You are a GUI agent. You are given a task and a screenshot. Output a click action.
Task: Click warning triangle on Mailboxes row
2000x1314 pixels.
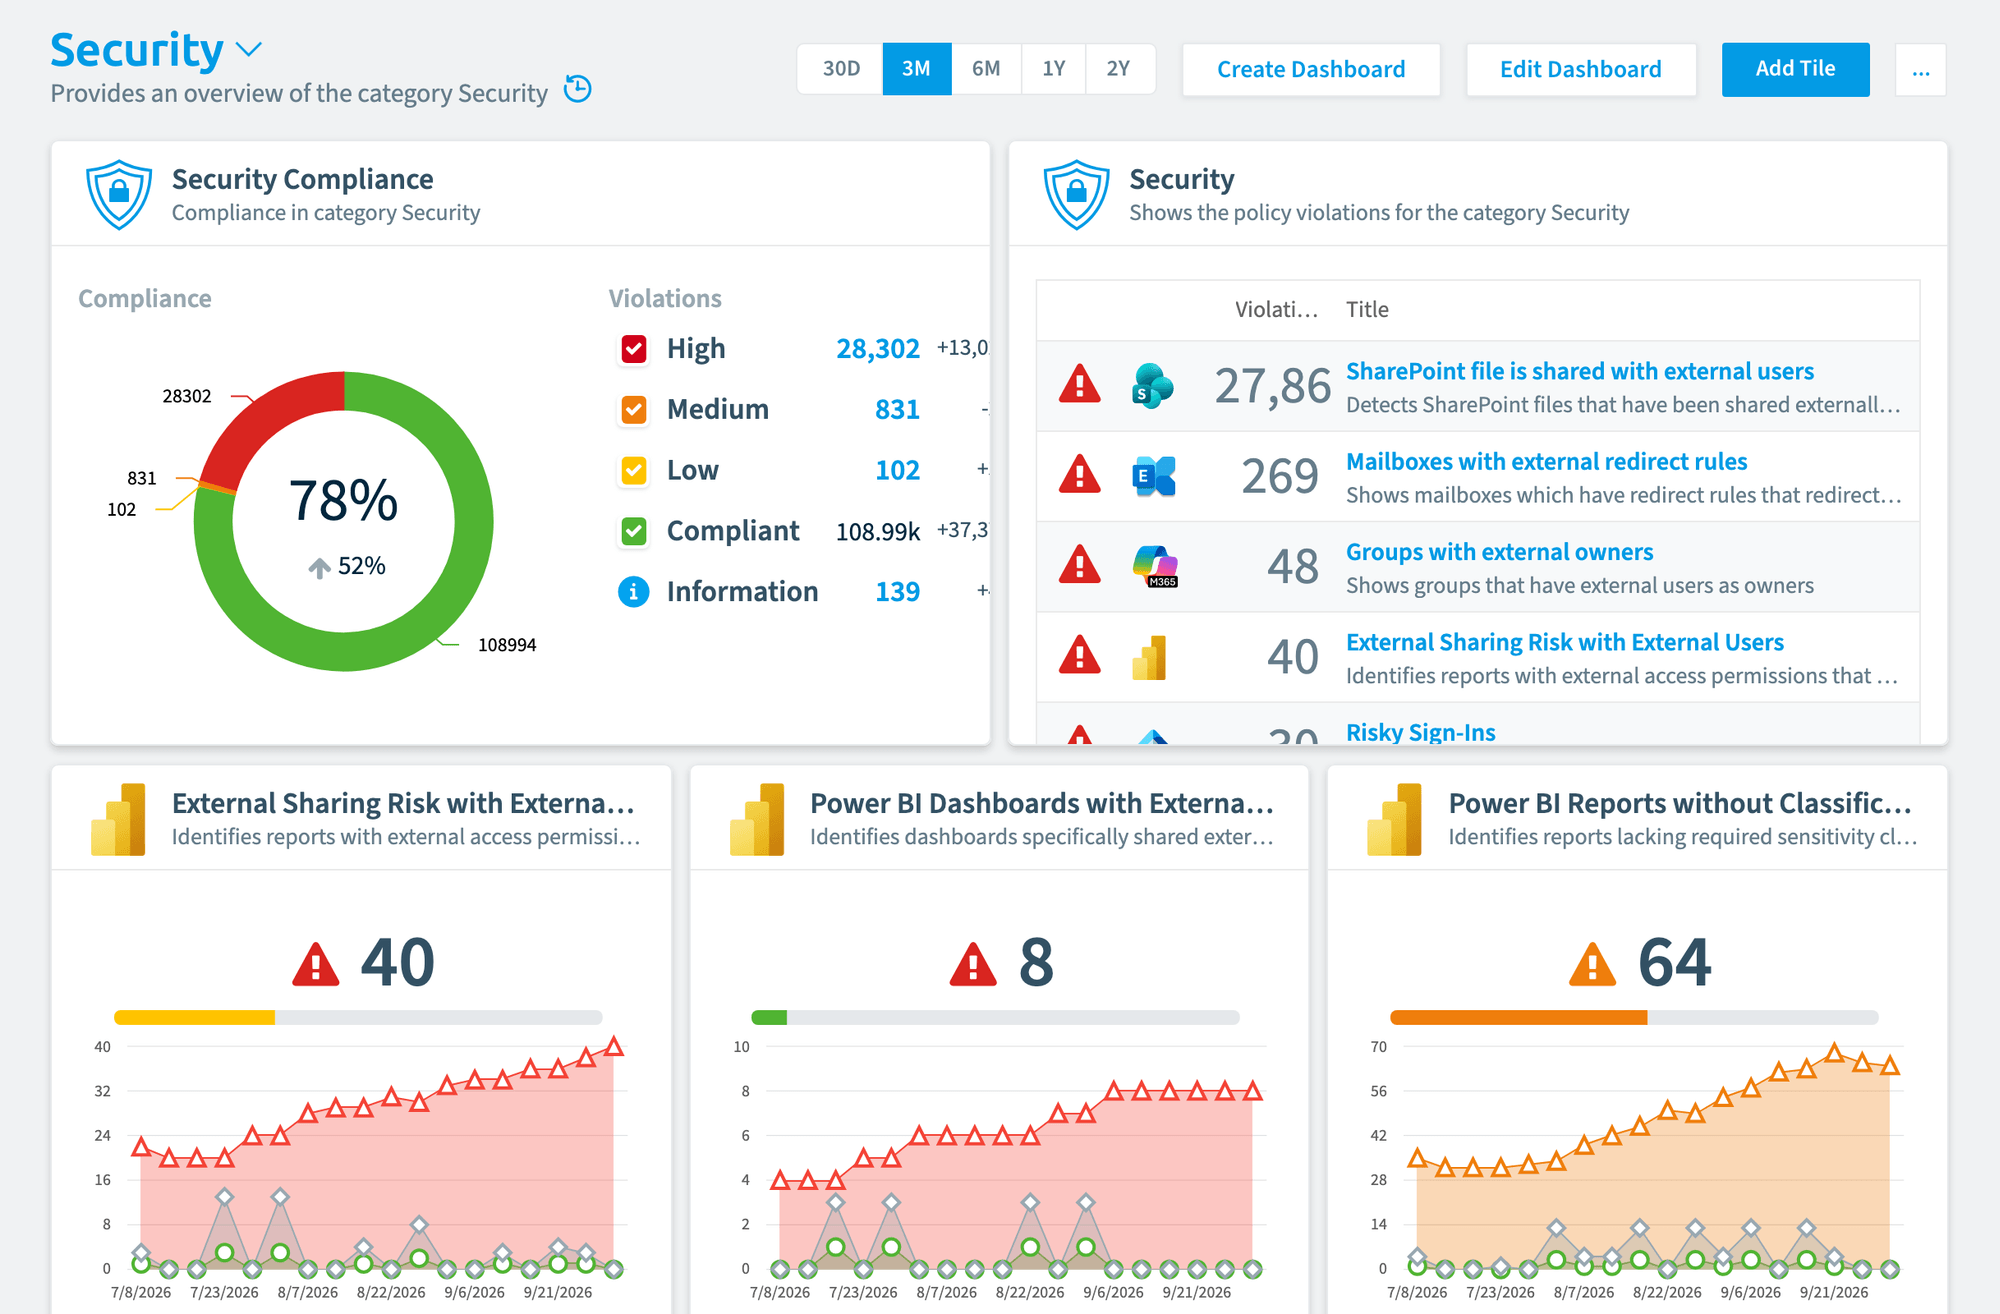[1080, 474]
